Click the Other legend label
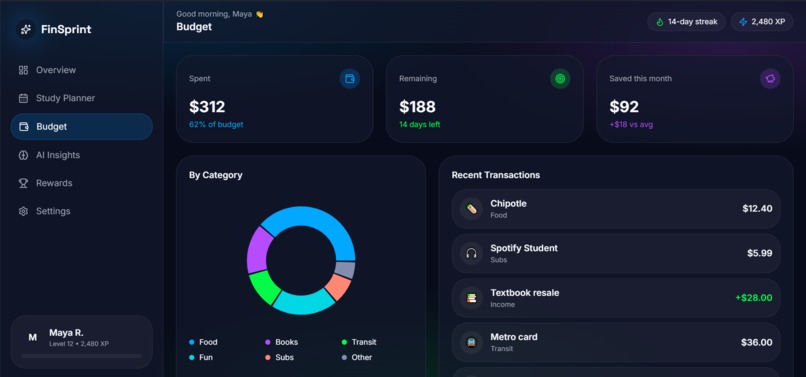This screenshot has width=806, height=377. coord(362,357)
